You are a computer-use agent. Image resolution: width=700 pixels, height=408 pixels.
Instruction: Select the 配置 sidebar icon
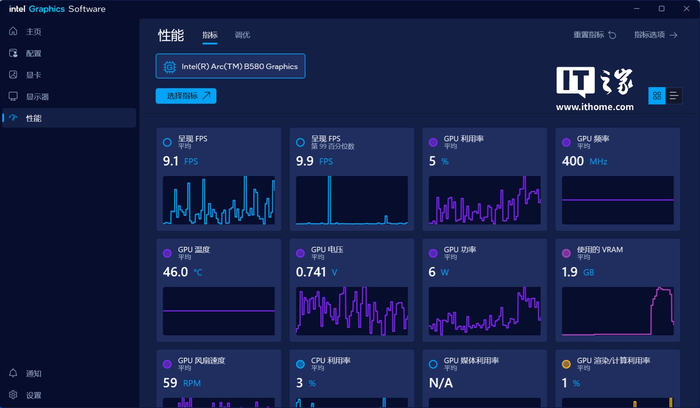click(13, 53)
